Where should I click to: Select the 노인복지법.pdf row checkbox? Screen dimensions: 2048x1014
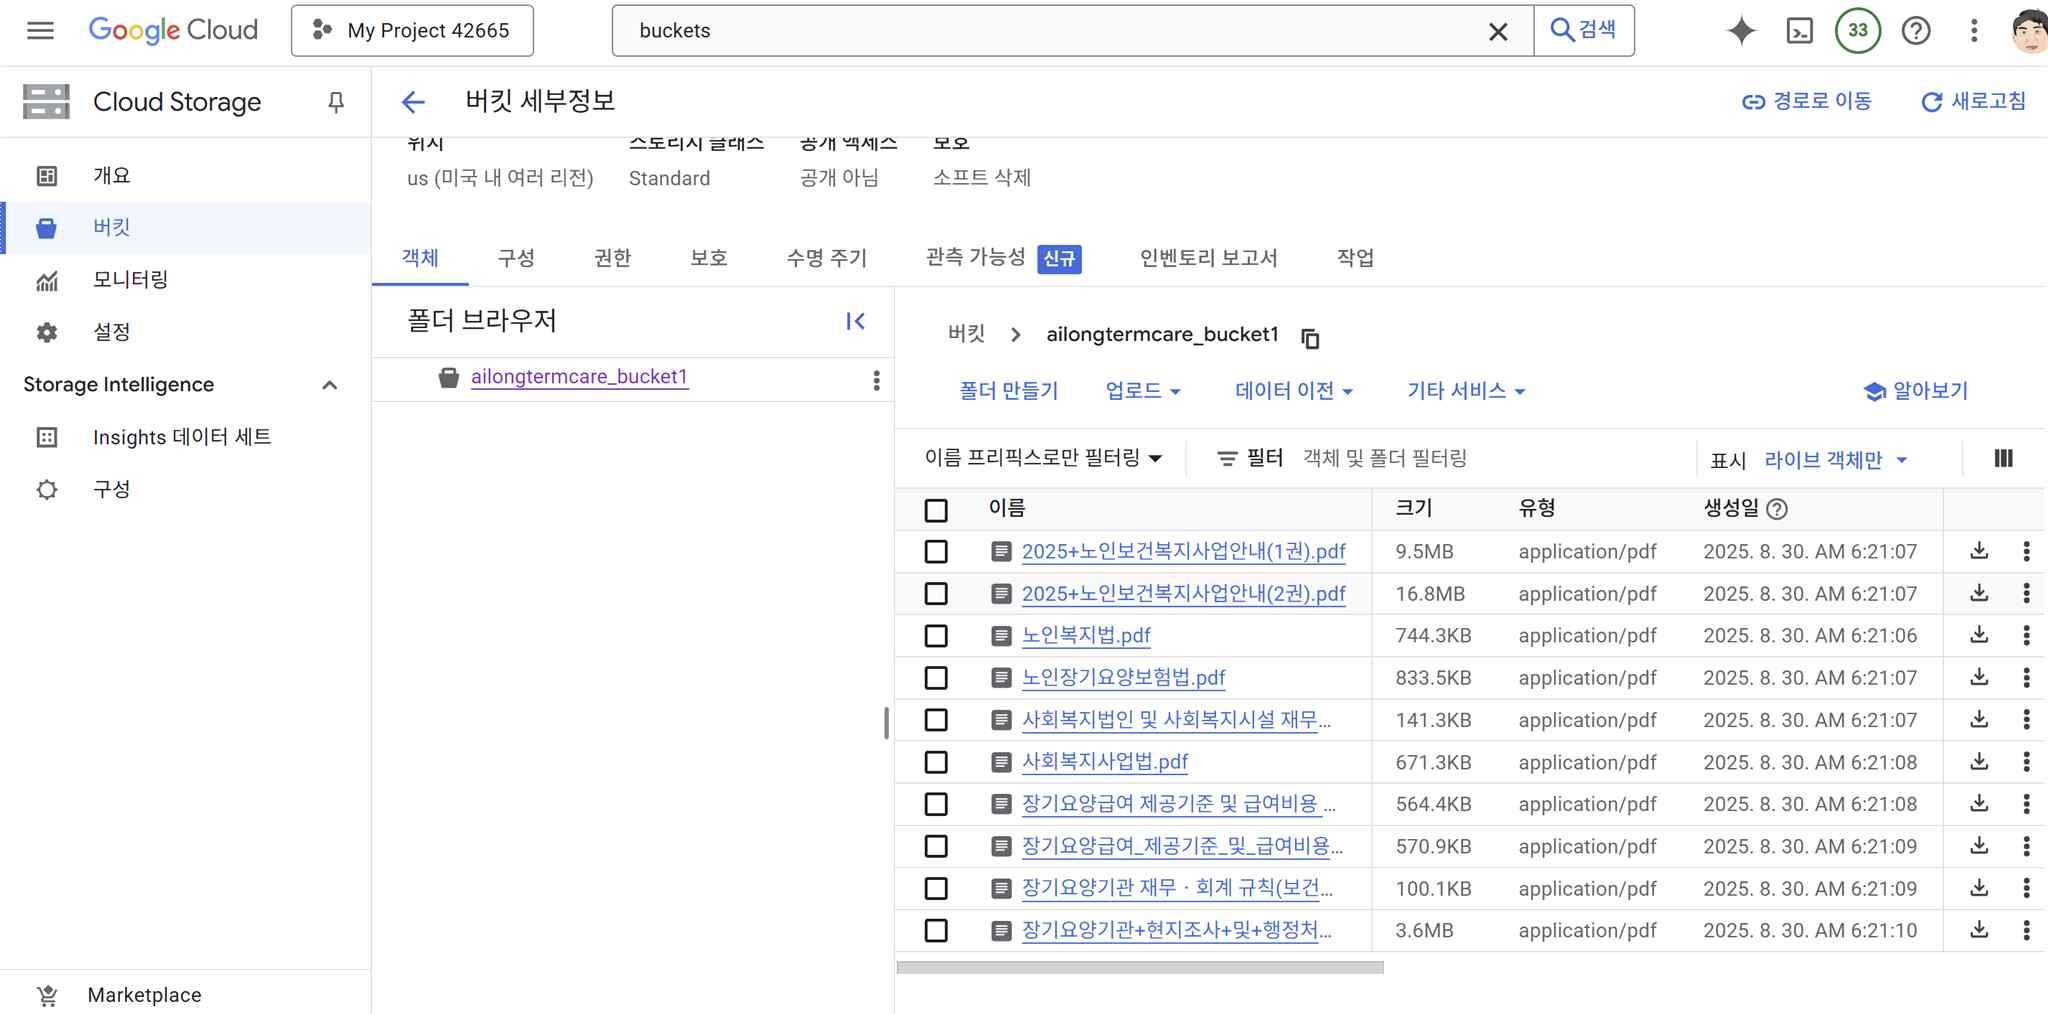coord(936,636)
